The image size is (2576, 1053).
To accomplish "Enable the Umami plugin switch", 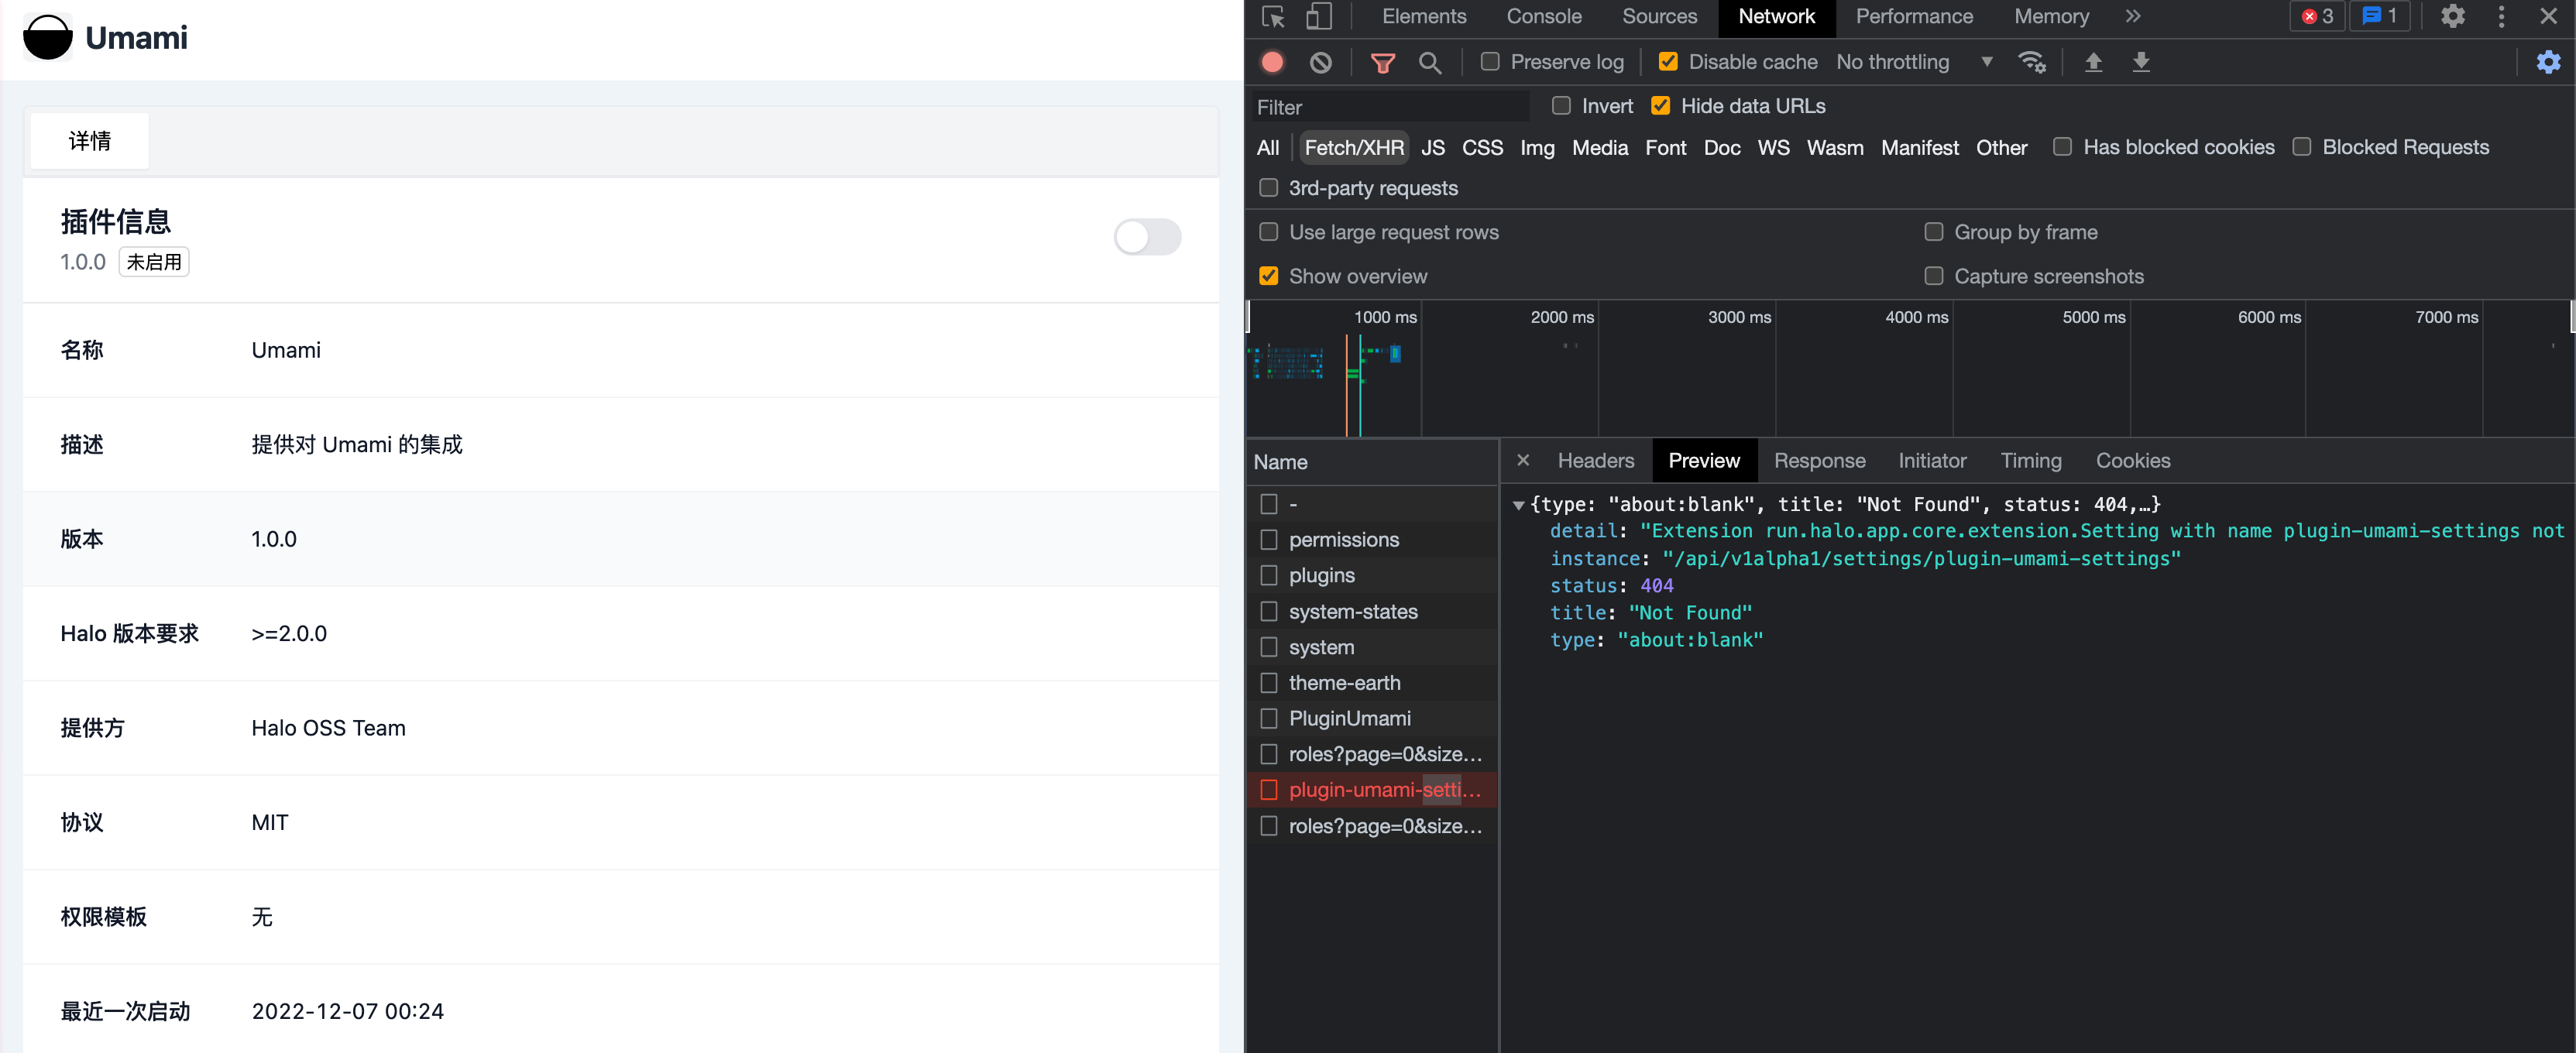I will tap(1147, 237).
